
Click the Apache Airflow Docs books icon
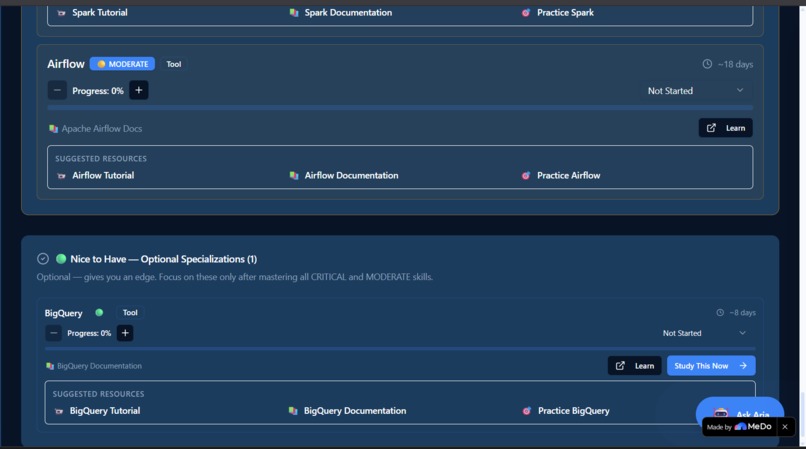pyautogui.click(x=53, y=129)
